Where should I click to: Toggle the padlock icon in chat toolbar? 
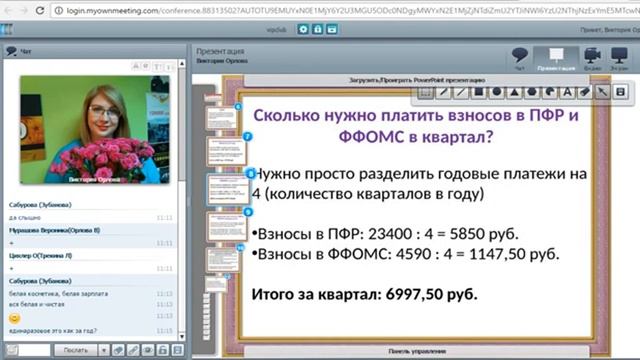coord(162,350)
